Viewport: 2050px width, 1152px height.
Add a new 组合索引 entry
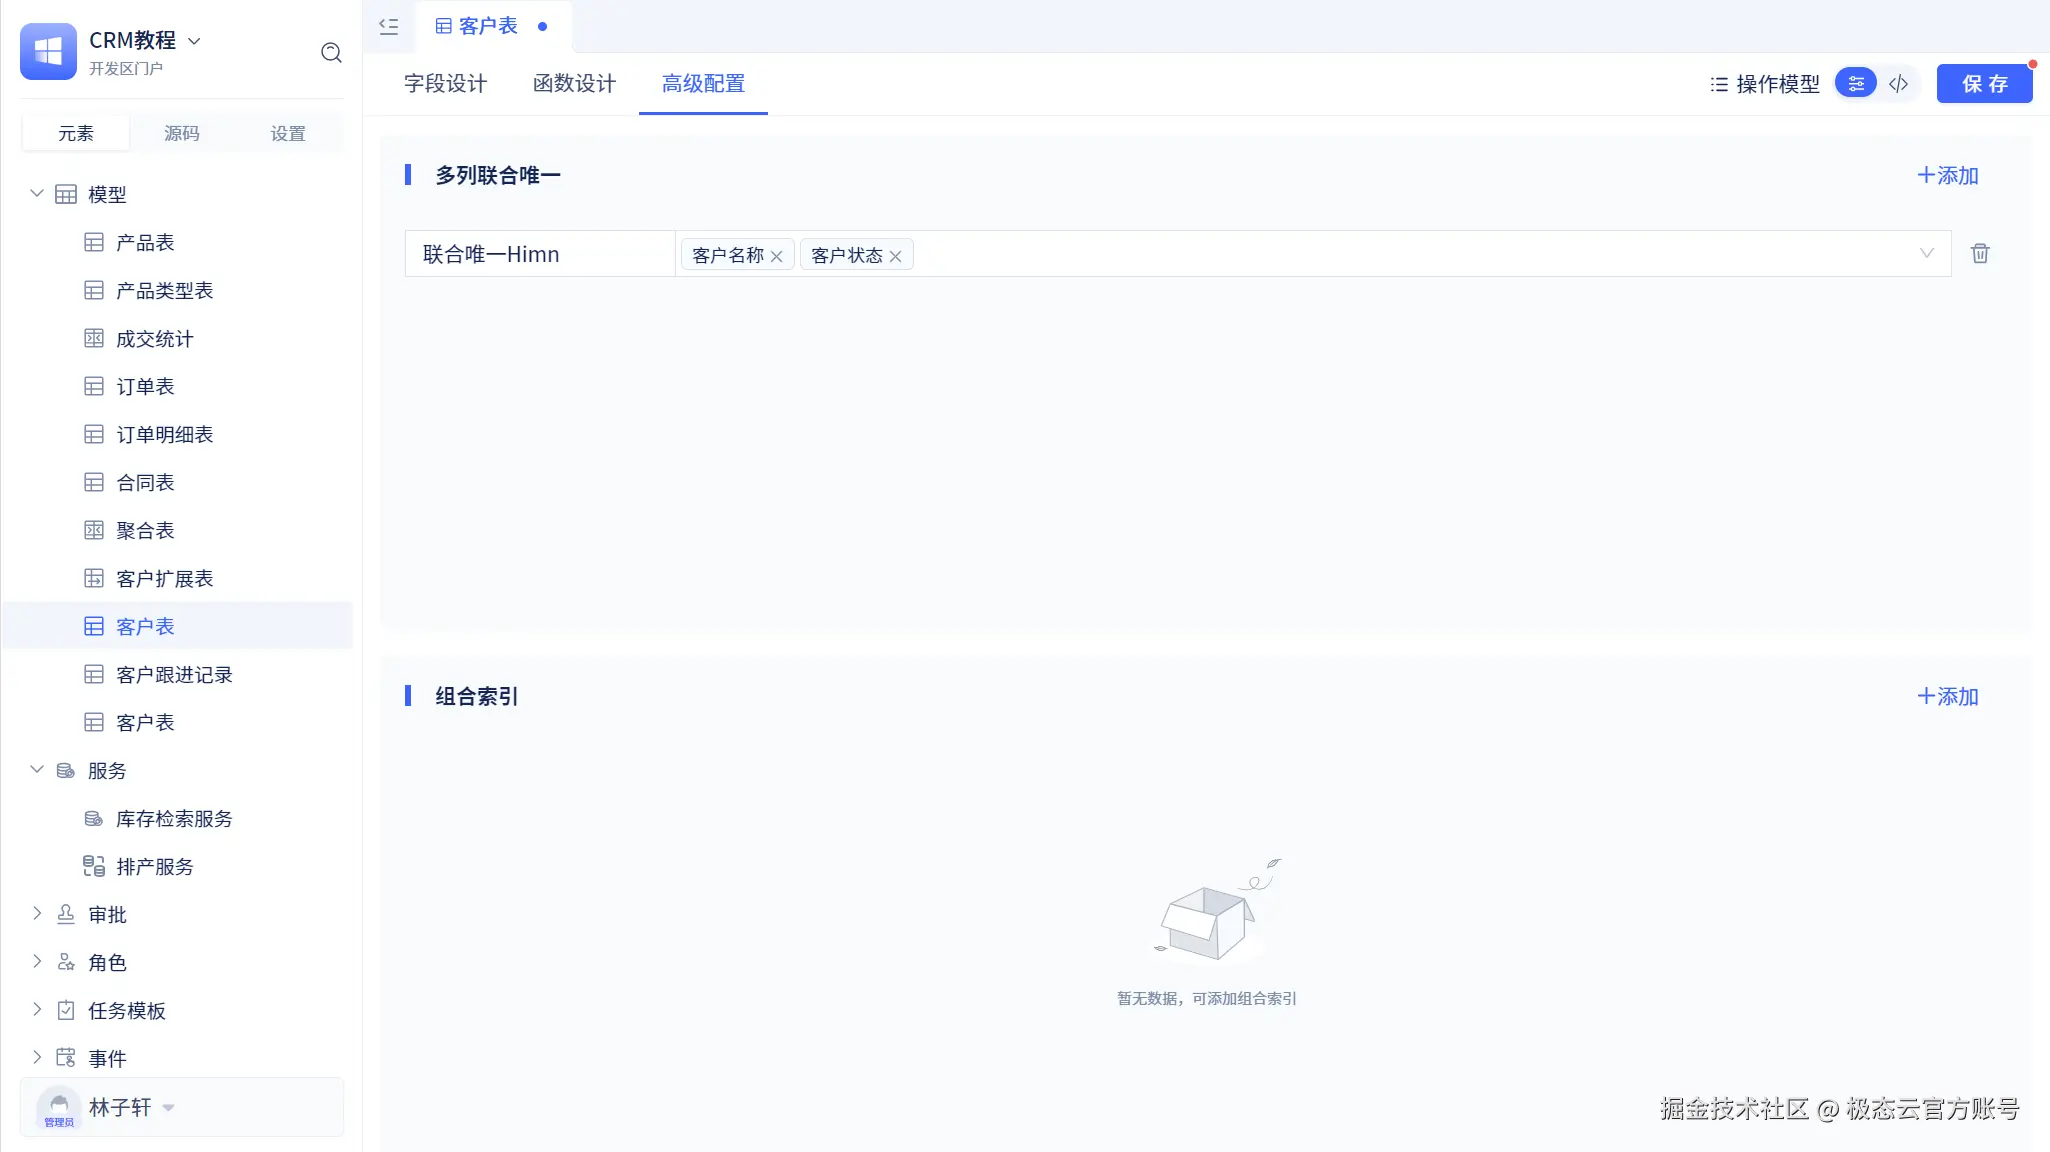click(1947, 697)
